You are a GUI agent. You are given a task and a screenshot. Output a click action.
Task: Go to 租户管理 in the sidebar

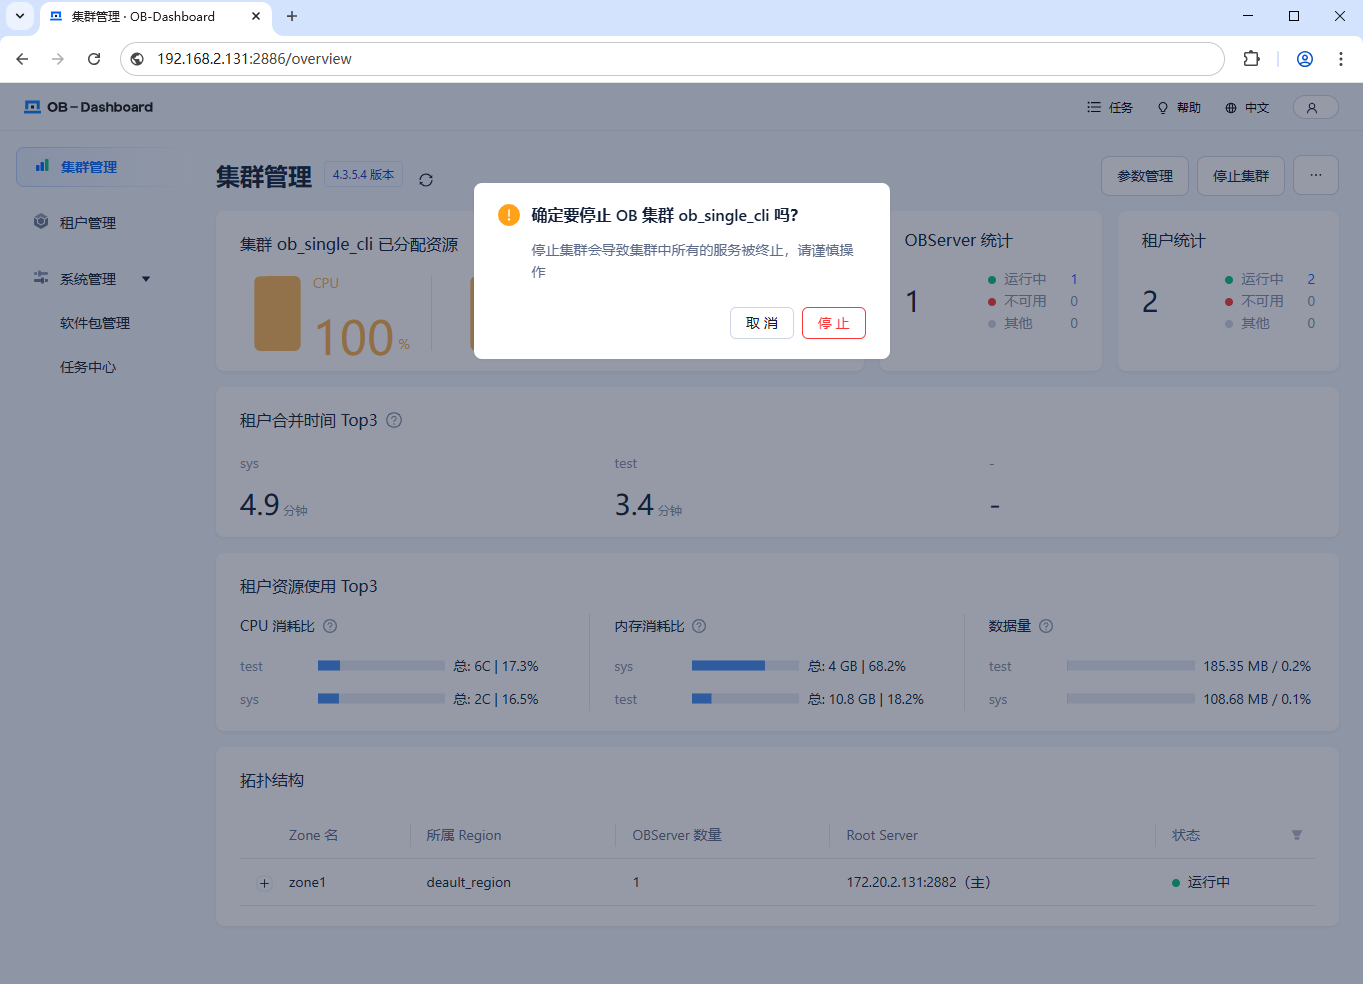click(88, 223)
